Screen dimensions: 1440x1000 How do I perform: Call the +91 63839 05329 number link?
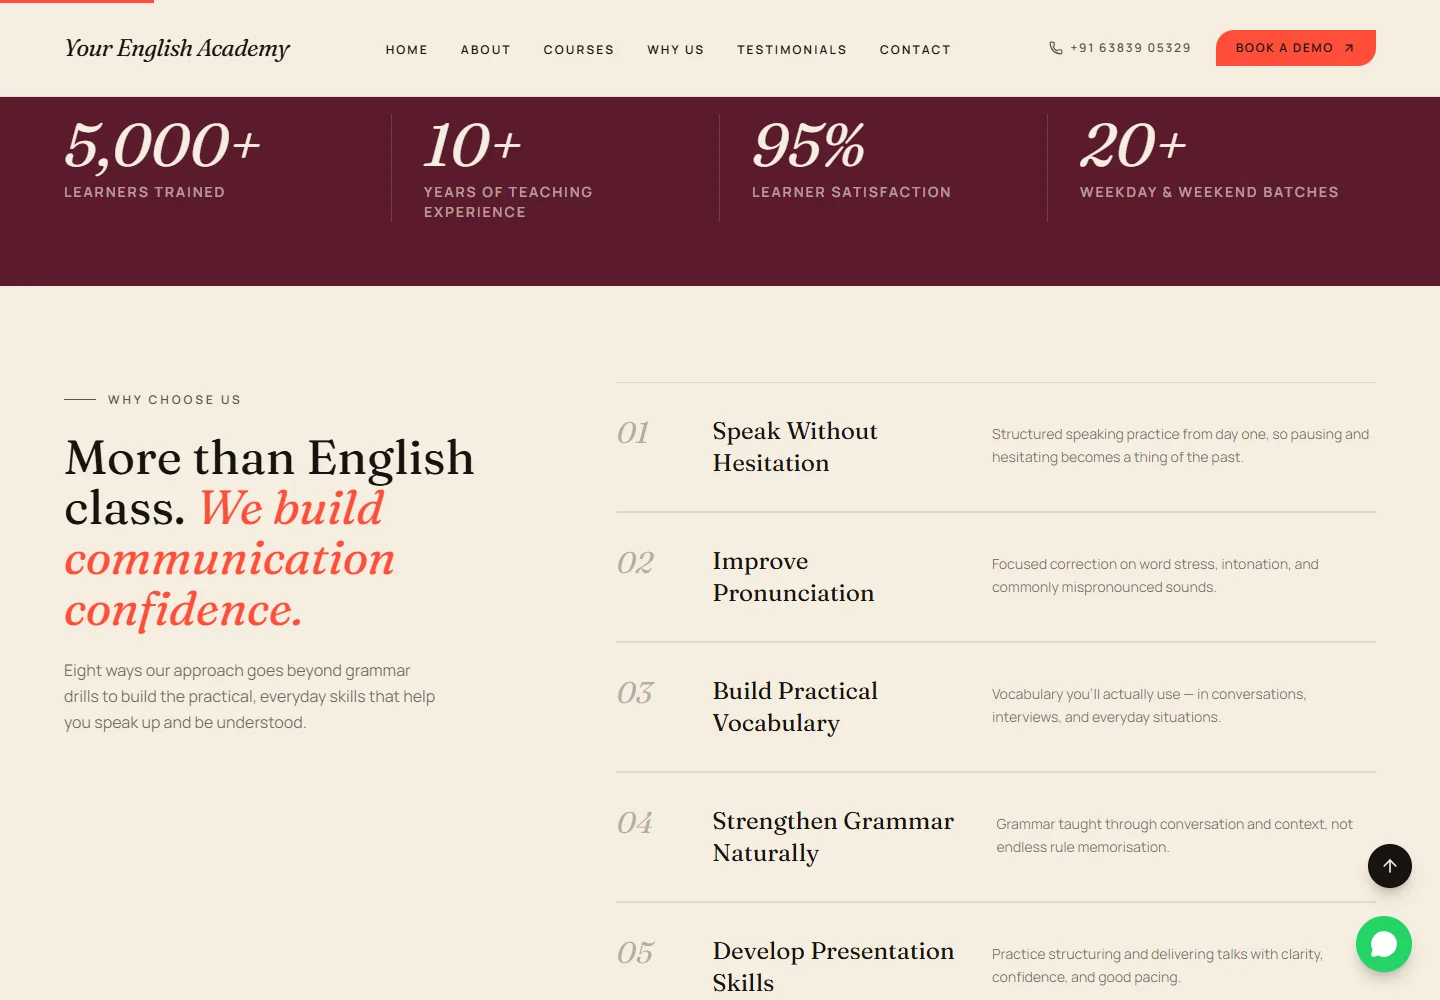[1120, 48]
